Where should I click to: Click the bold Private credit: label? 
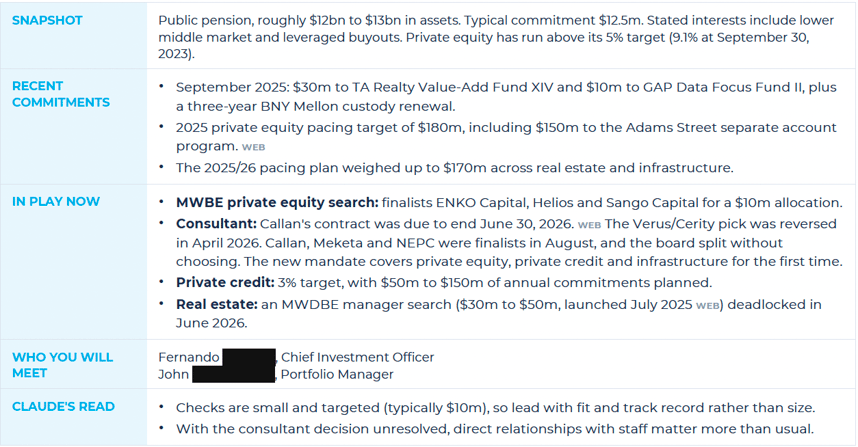point(225,282)
